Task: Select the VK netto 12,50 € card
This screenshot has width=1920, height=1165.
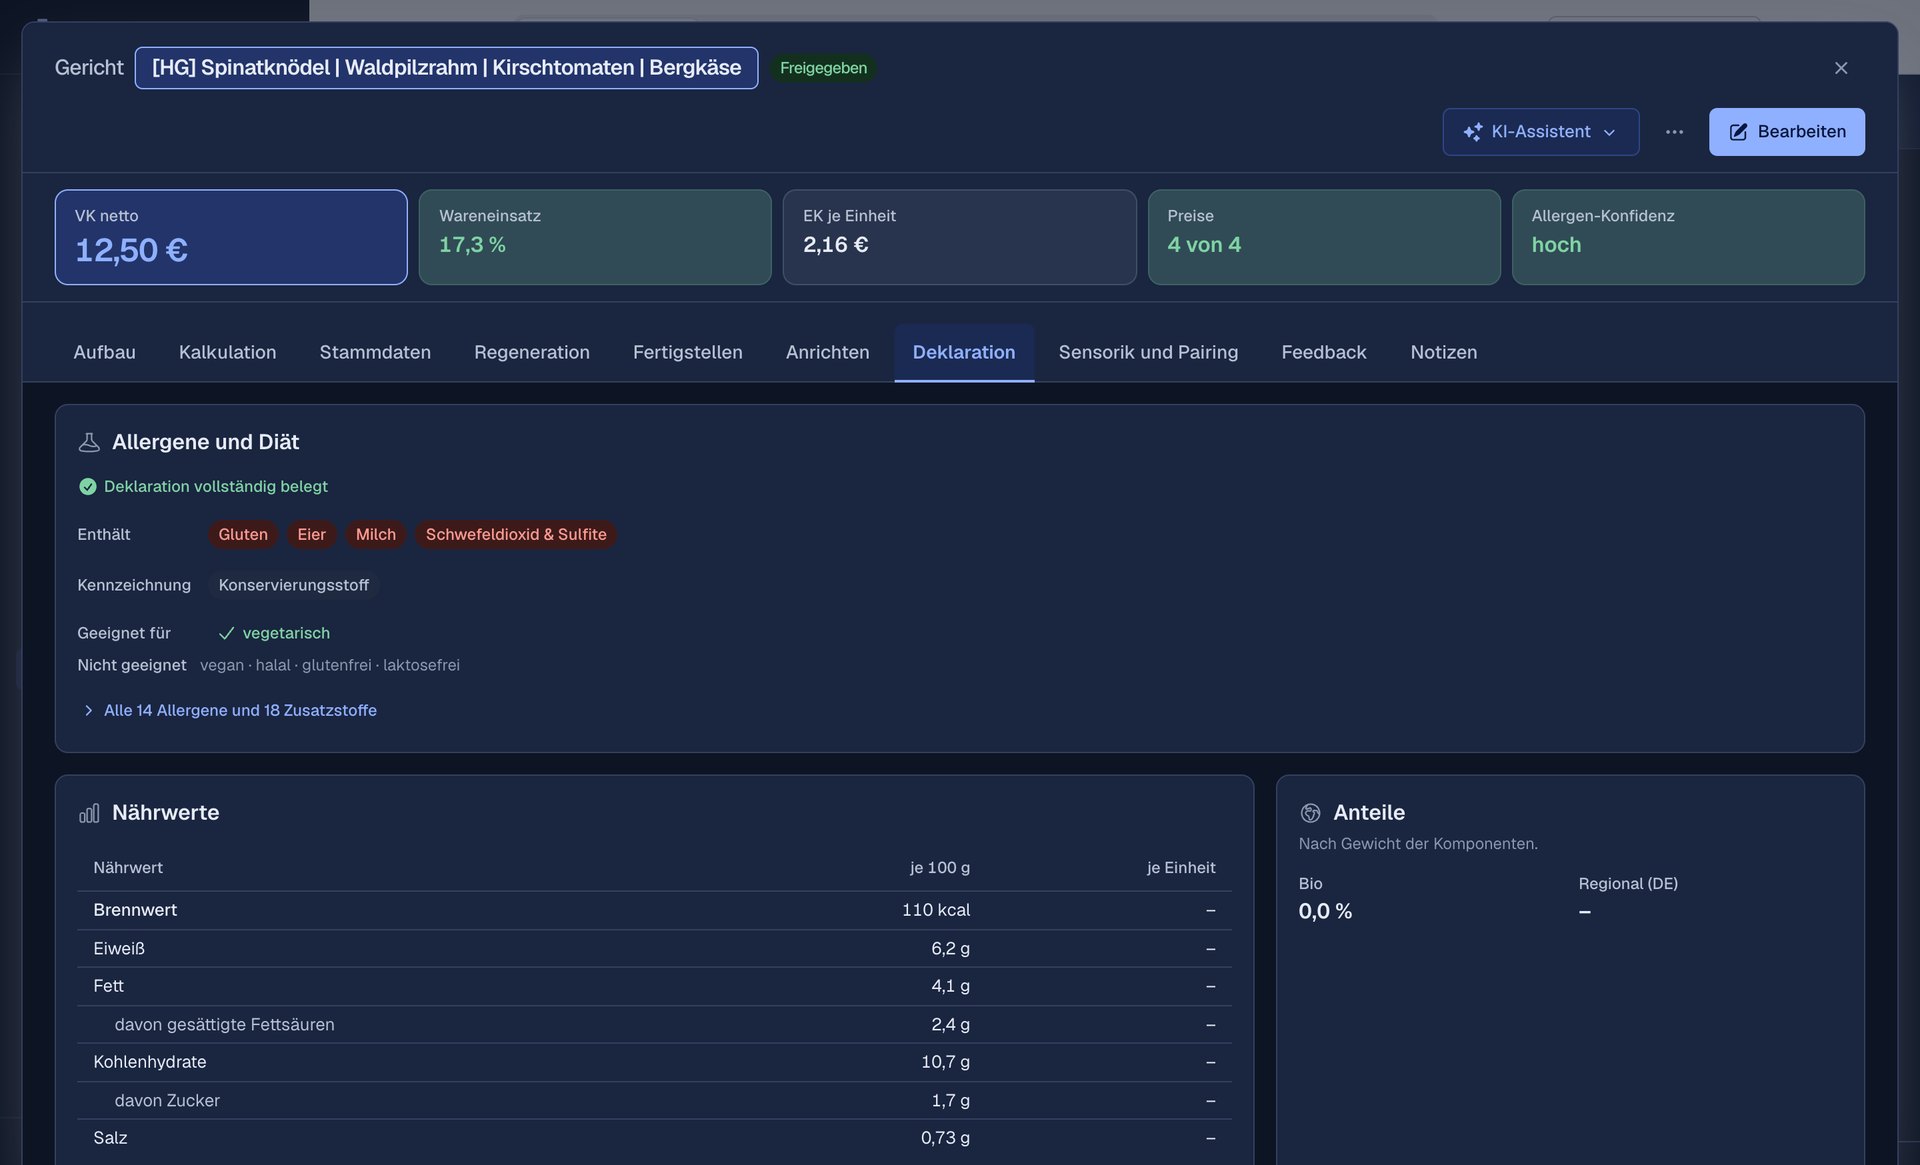Action: (231, 237)
